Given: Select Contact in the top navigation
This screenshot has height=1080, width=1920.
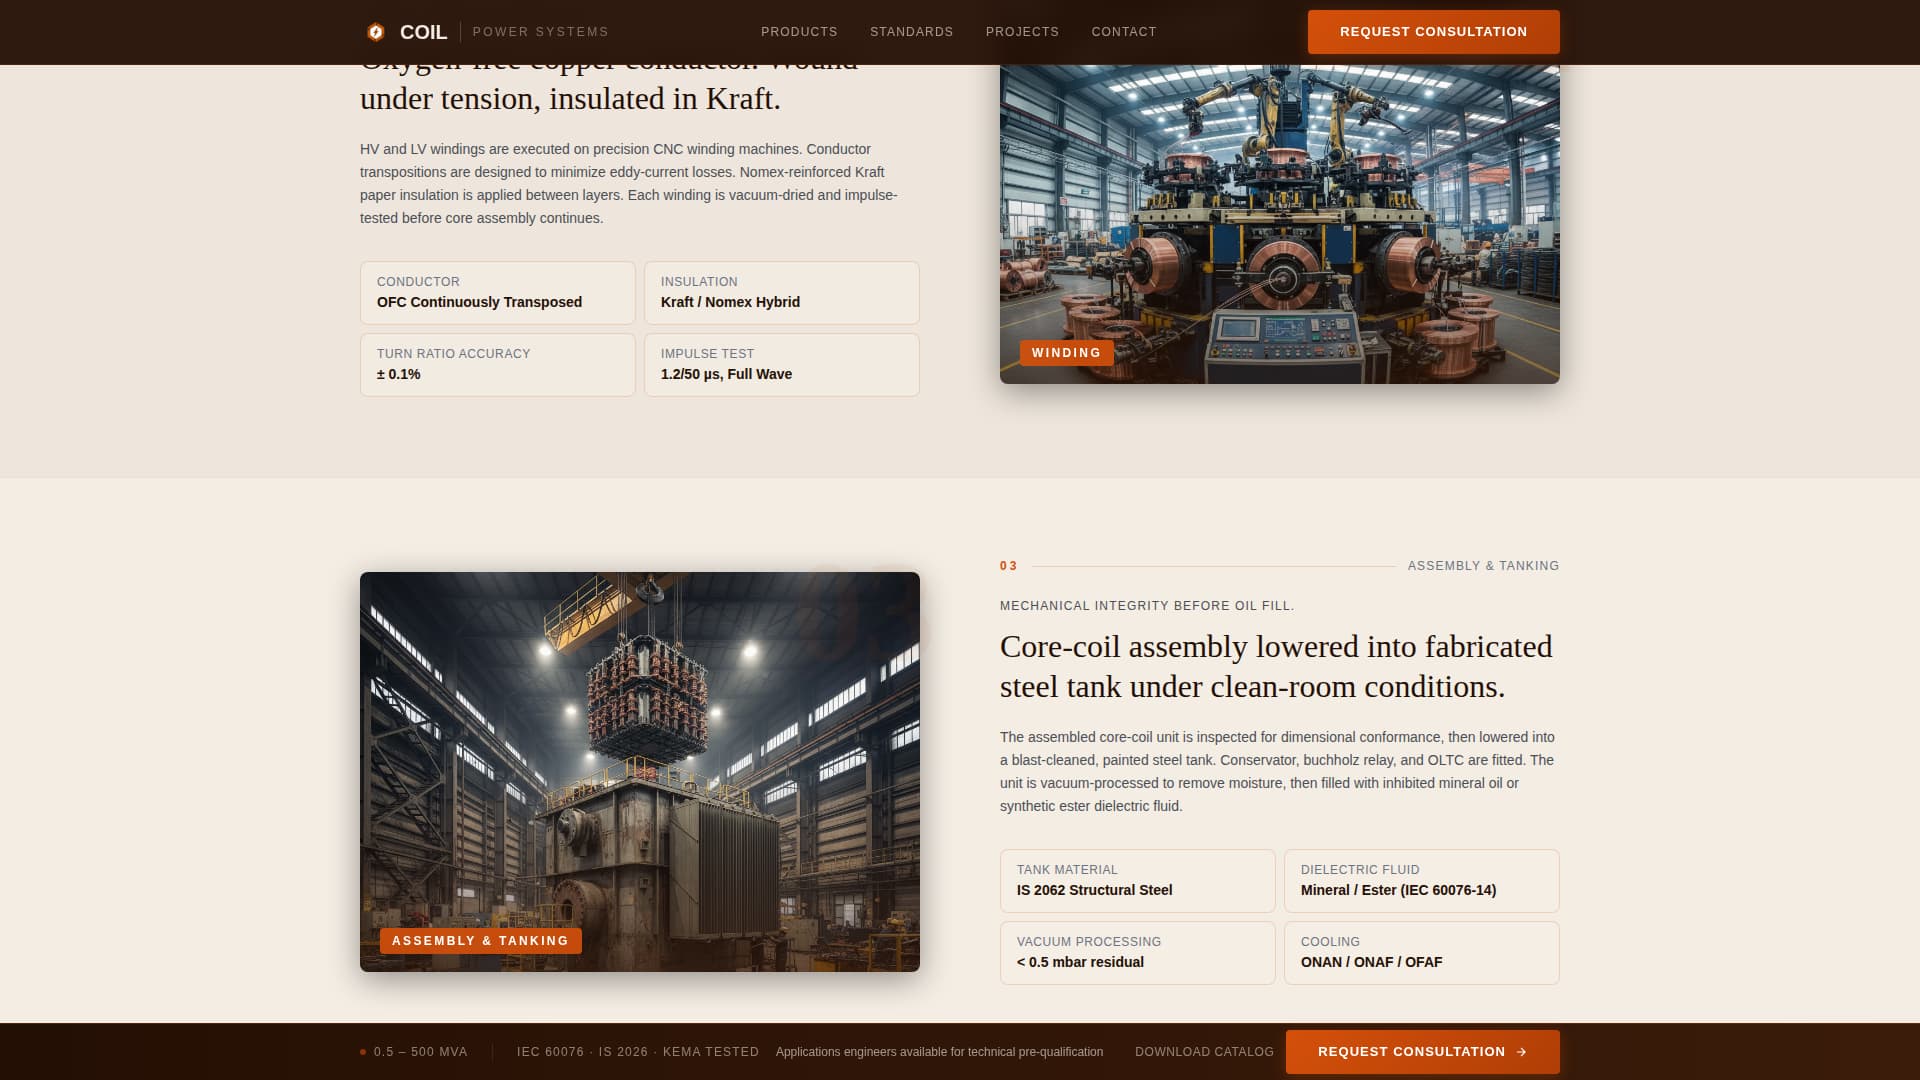Looking at the screenshot, I should pyautogui.click(x=1124, y=32).
